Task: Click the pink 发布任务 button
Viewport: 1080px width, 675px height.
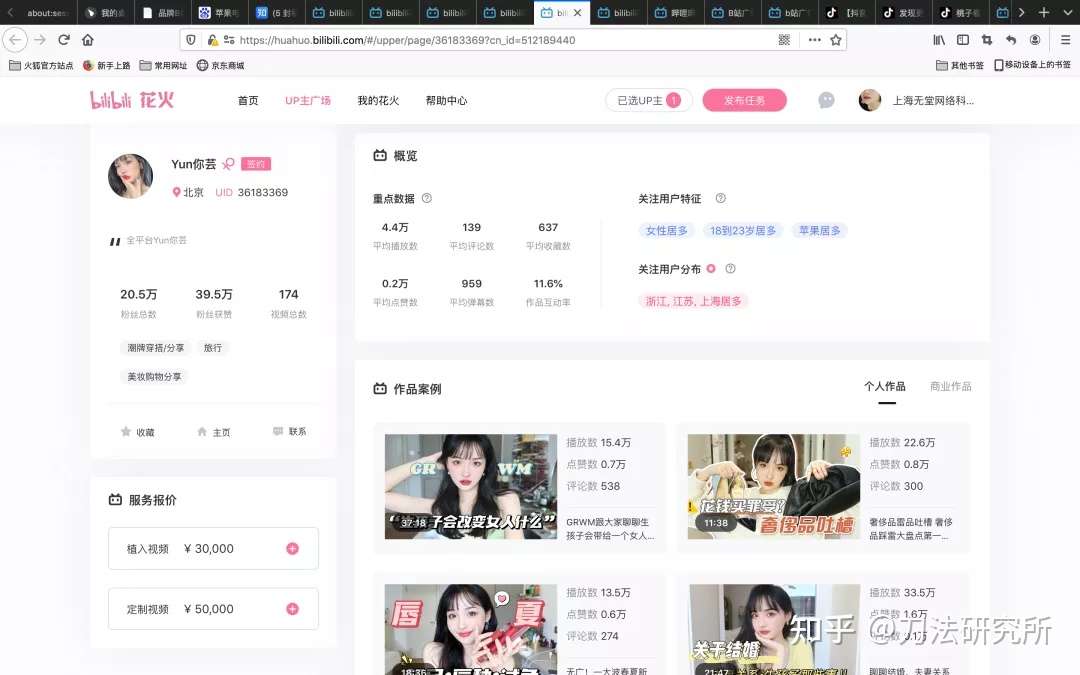Action: [x=745, y=101]
